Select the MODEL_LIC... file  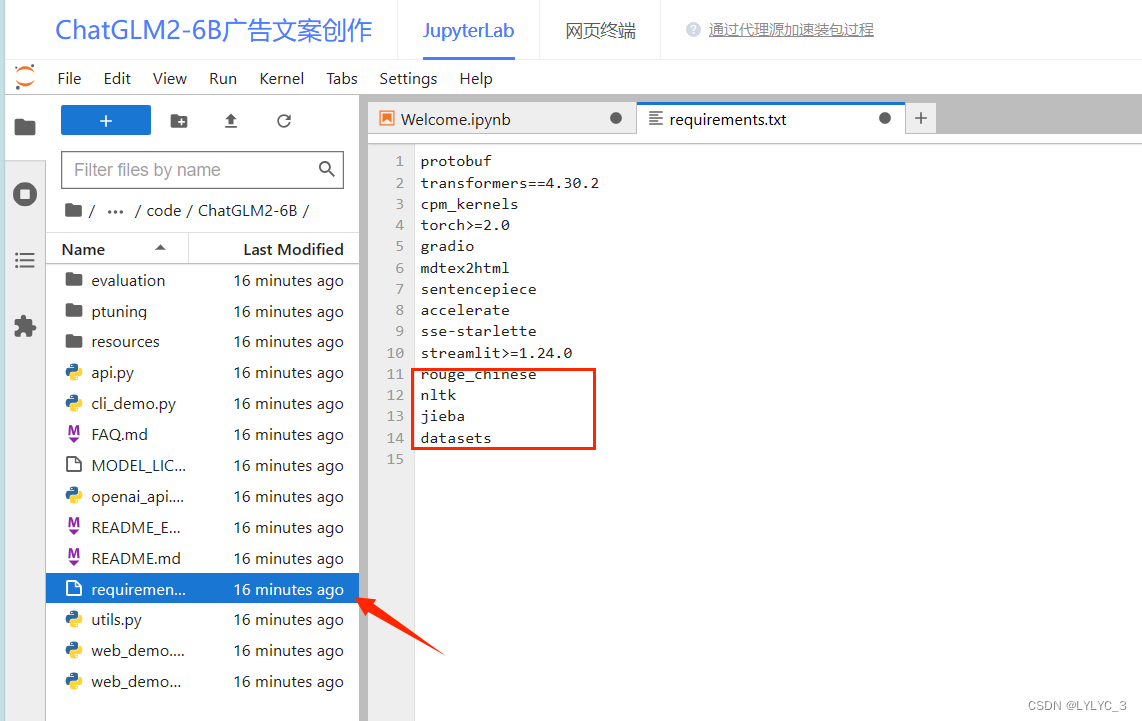tap(202, 465)
